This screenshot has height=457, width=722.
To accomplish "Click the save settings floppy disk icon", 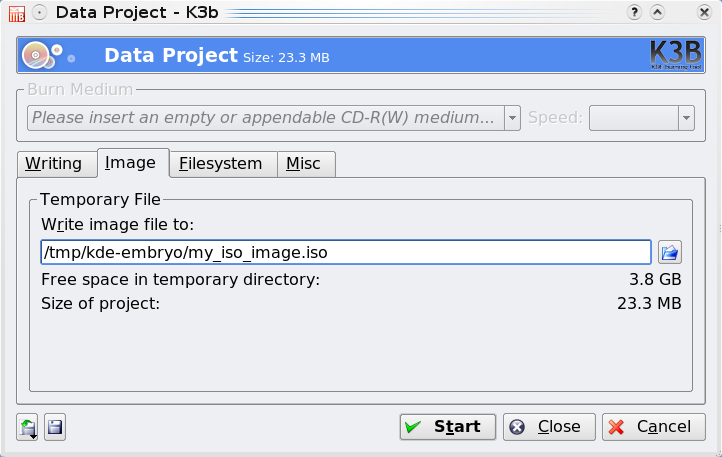I will [56, 428].
